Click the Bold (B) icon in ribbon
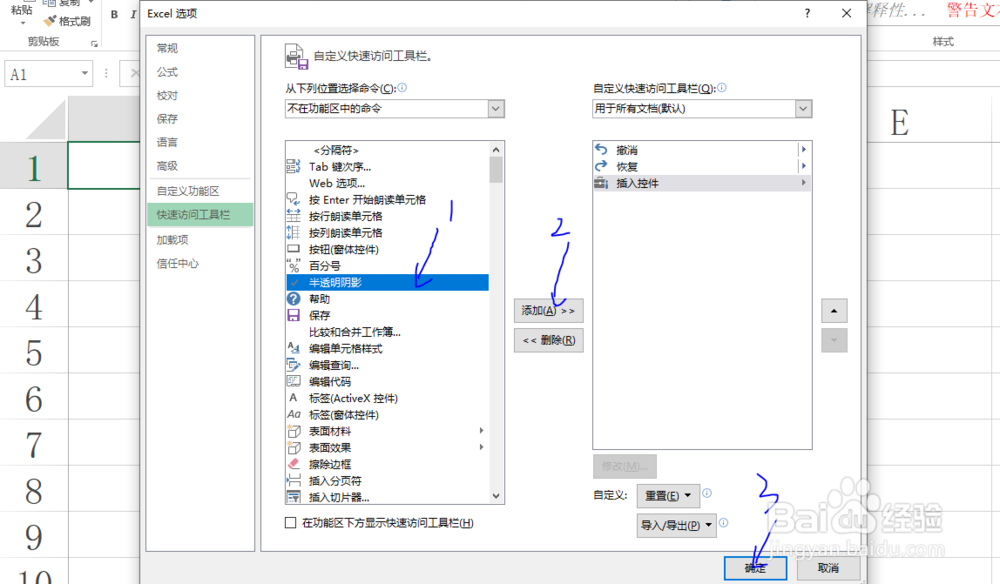The image size is (1000, 584). (x=115, y=15)
